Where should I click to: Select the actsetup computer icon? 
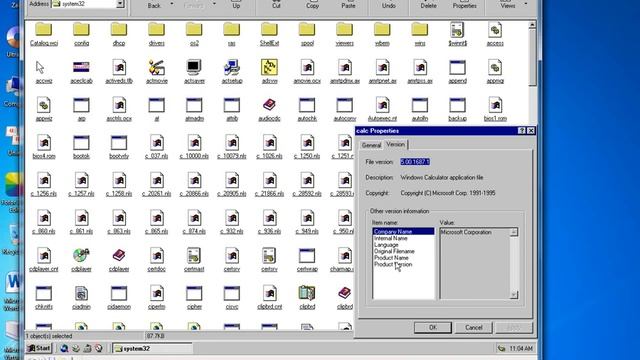click(232, 67)
